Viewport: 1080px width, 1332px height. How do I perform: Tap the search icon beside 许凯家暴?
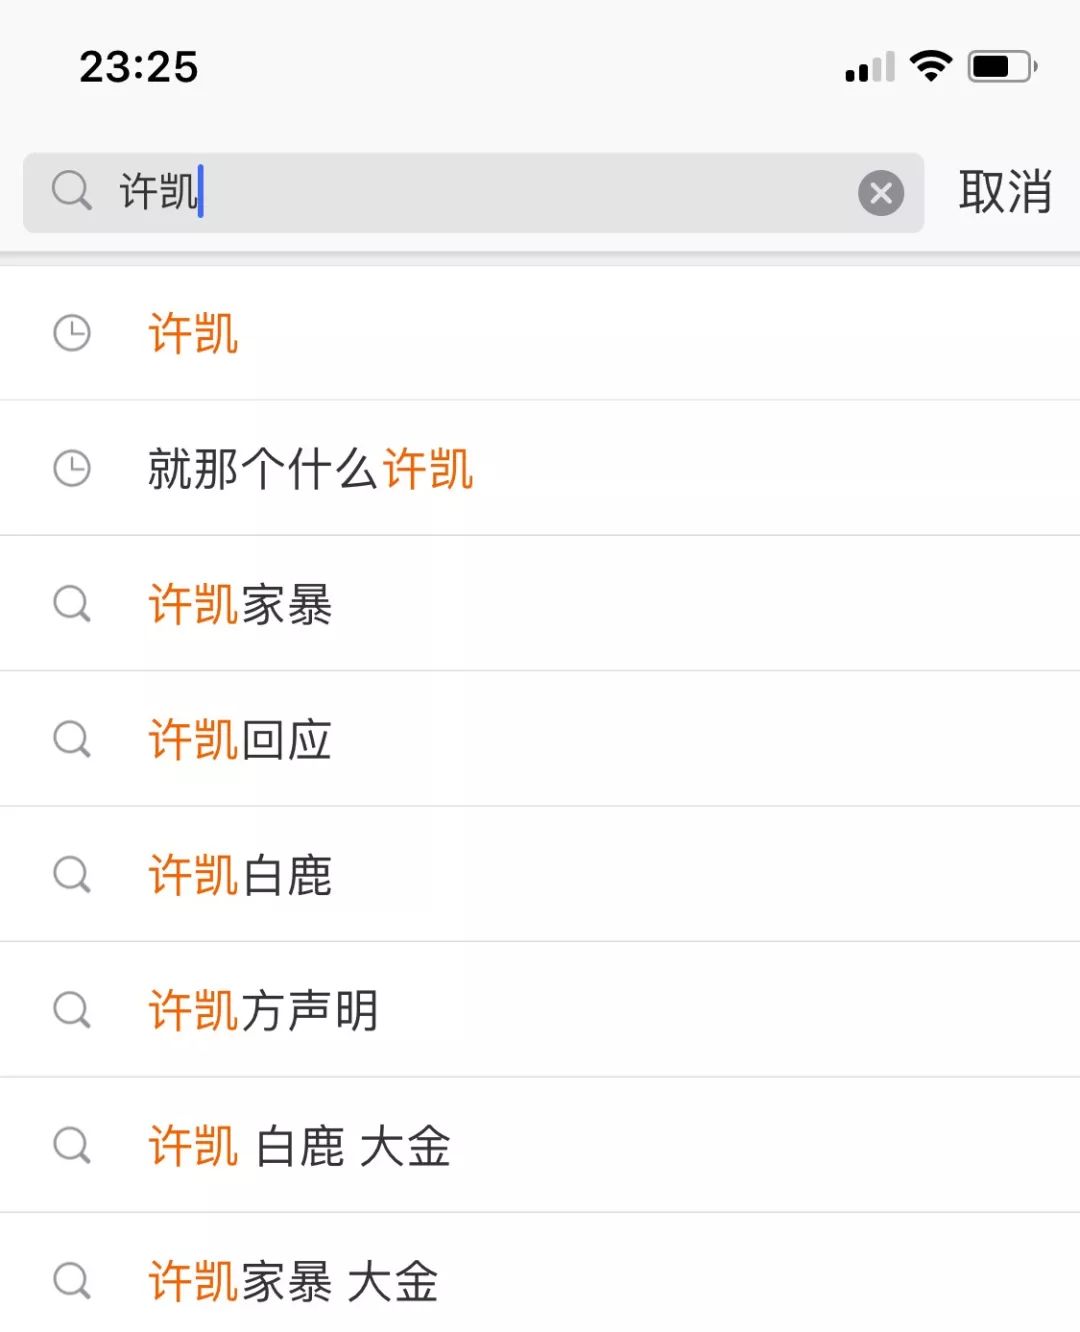[x=72, y=604]
